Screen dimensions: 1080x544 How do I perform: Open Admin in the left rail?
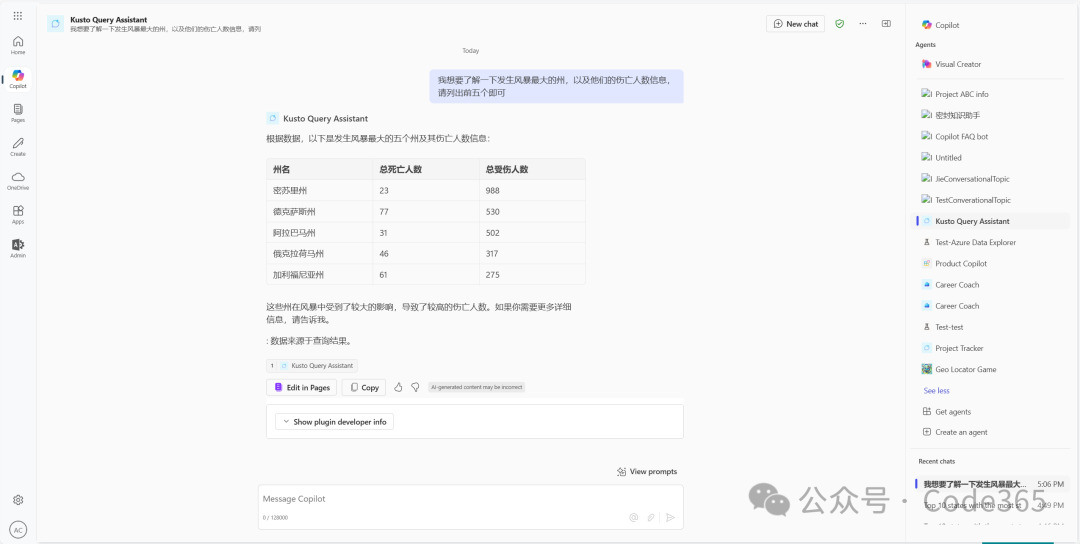[18, 248]
